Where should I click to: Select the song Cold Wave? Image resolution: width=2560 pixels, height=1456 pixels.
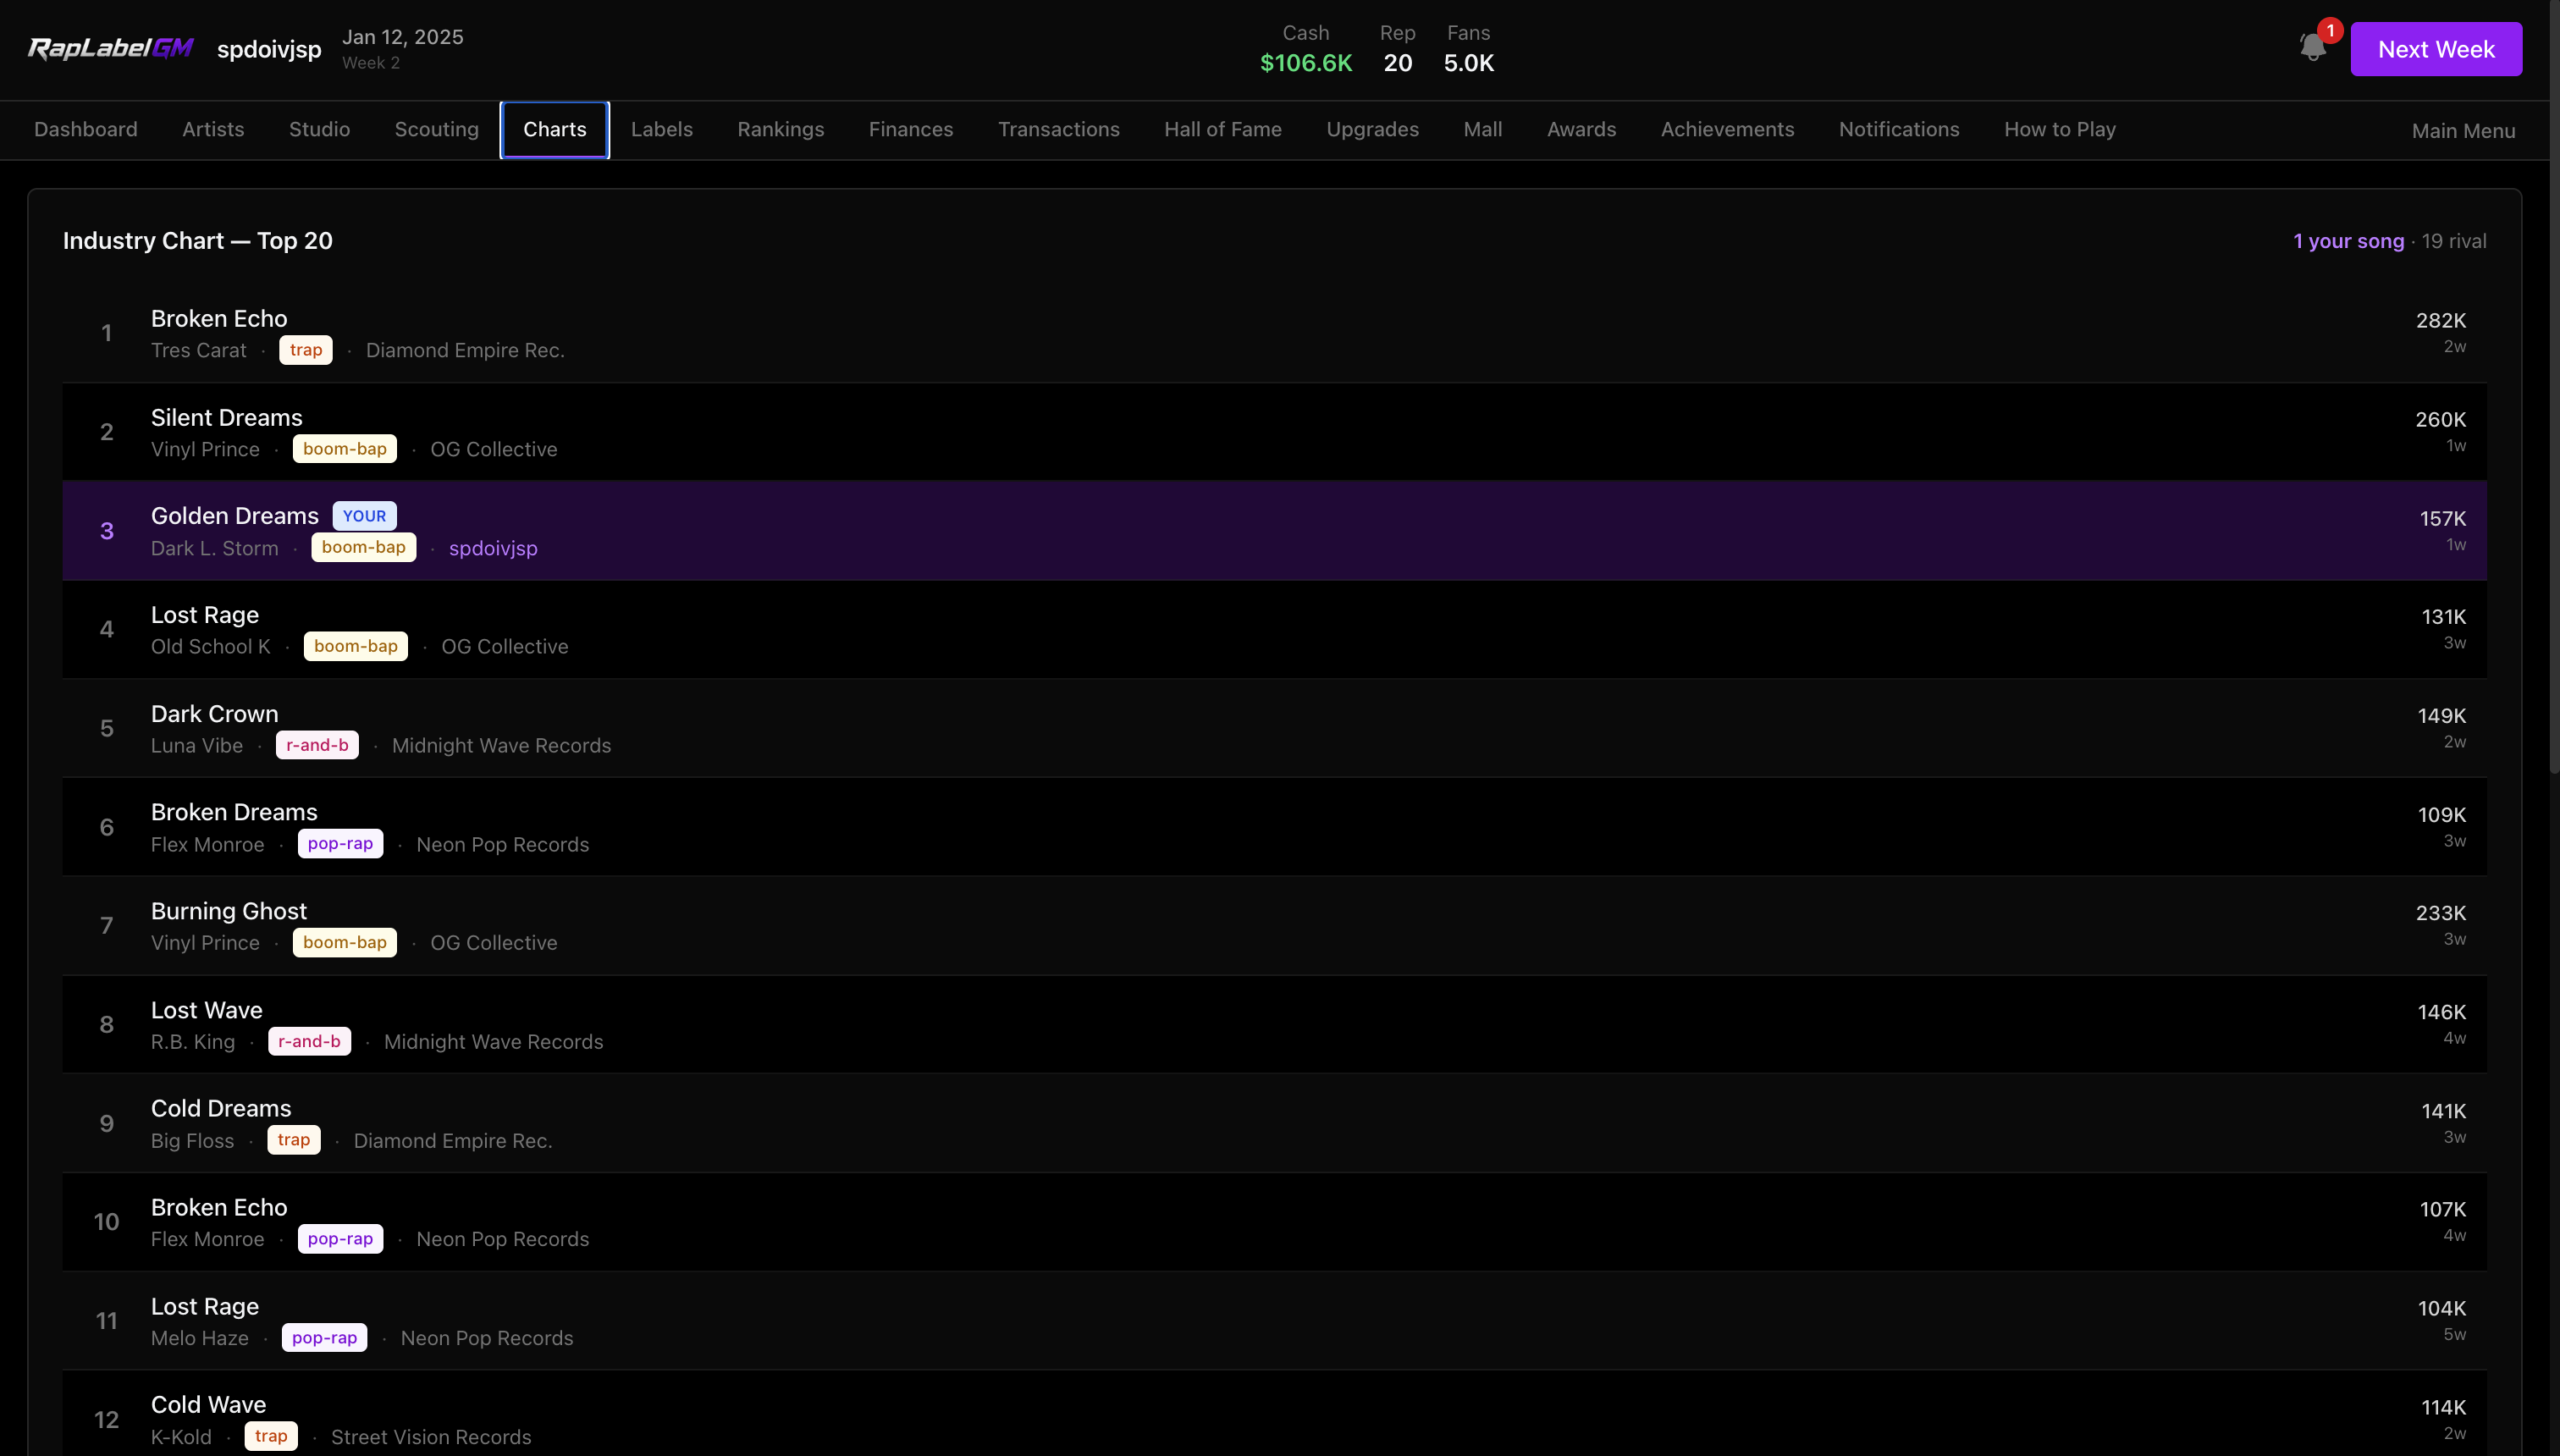coord(208,1405)
